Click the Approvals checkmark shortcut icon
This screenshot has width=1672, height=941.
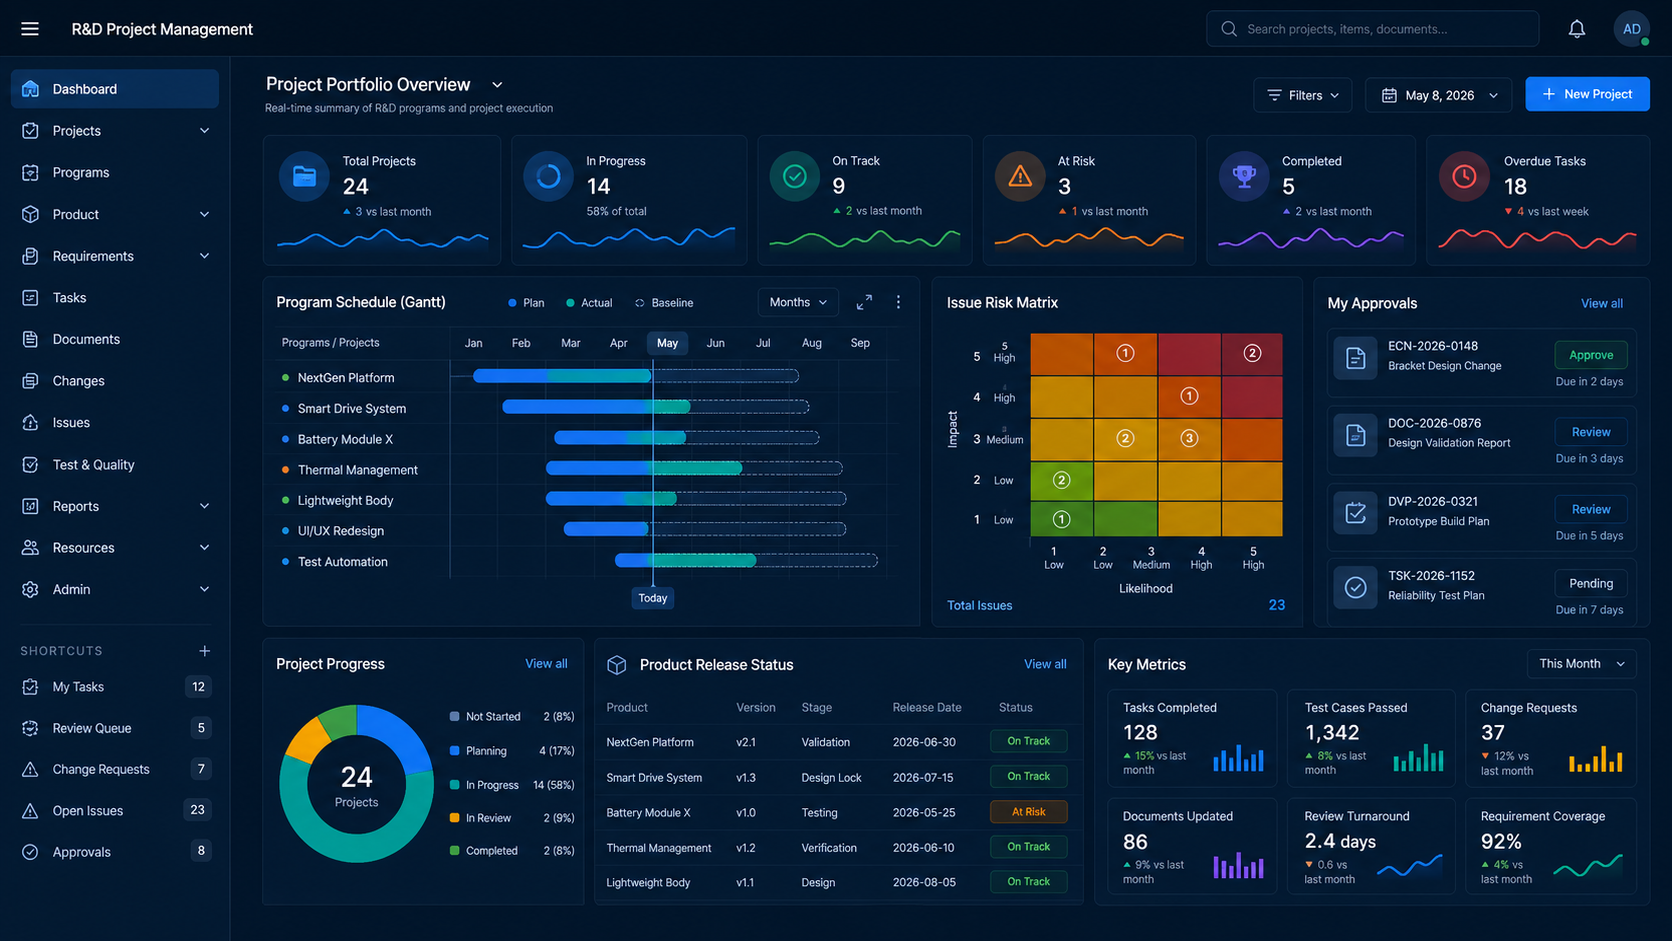point(30,852)
